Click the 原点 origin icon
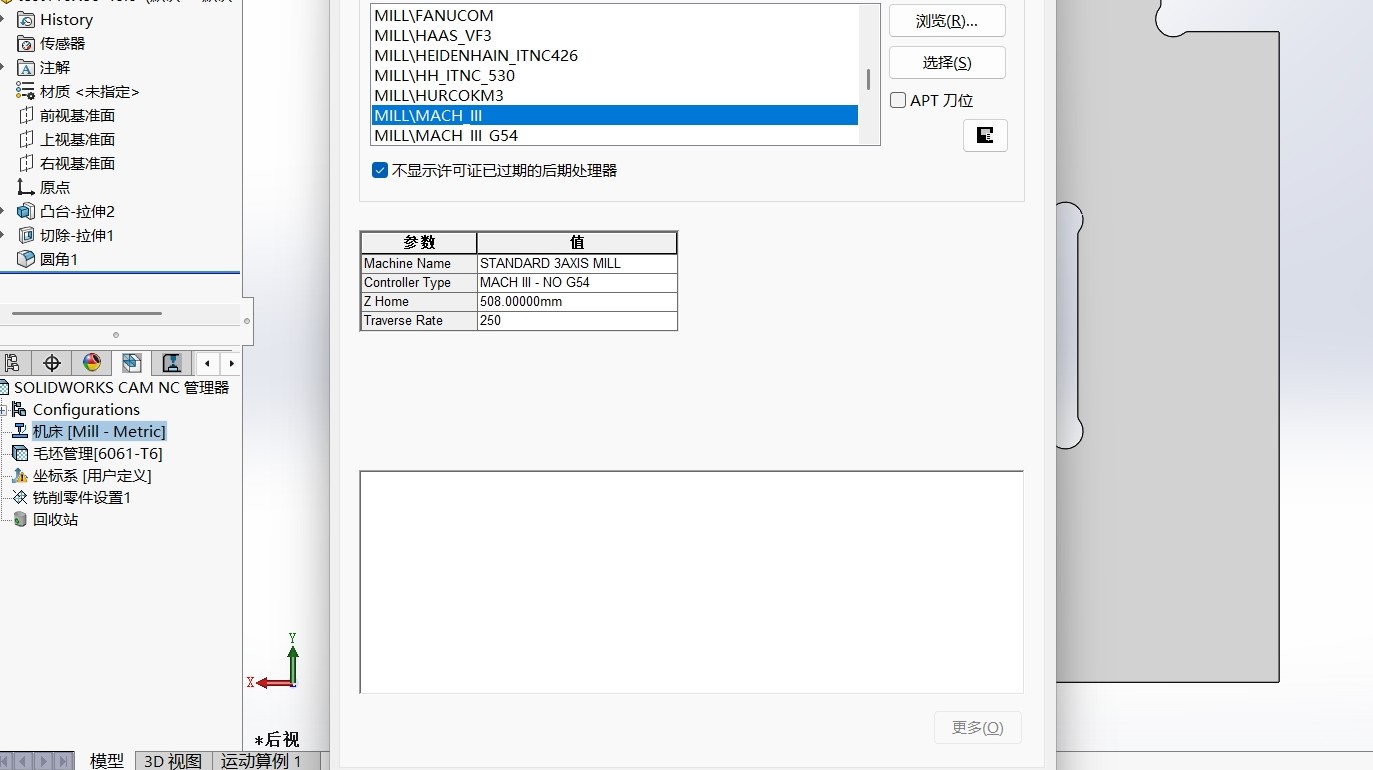 (26, 187)
